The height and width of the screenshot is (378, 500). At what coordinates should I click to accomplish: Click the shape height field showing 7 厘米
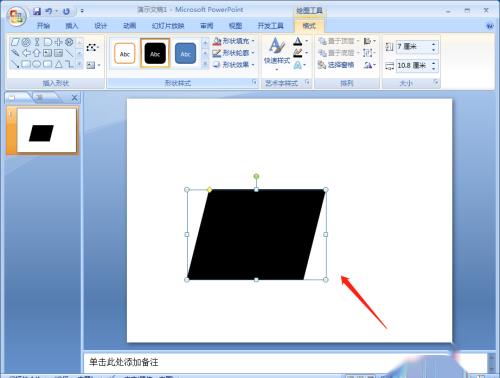(x=413, y=47)
